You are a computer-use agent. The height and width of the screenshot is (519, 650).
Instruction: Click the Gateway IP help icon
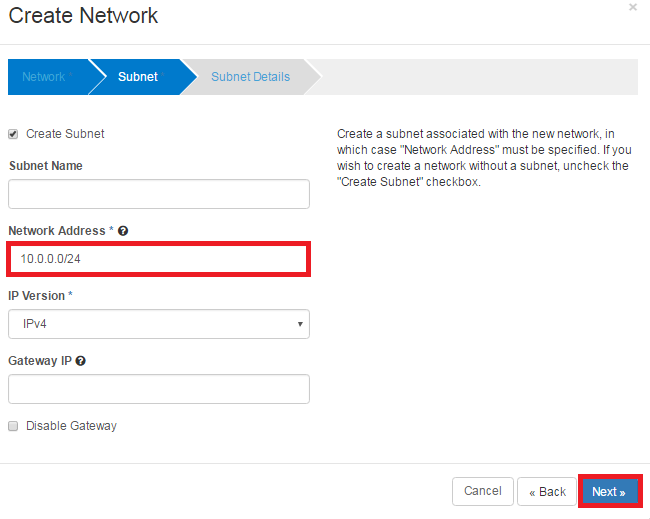[80, 361]
